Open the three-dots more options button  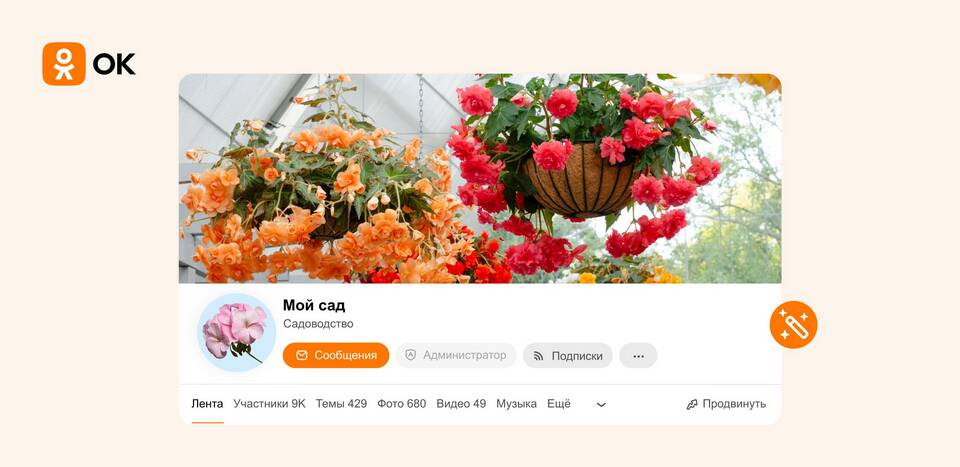[638, 356]
